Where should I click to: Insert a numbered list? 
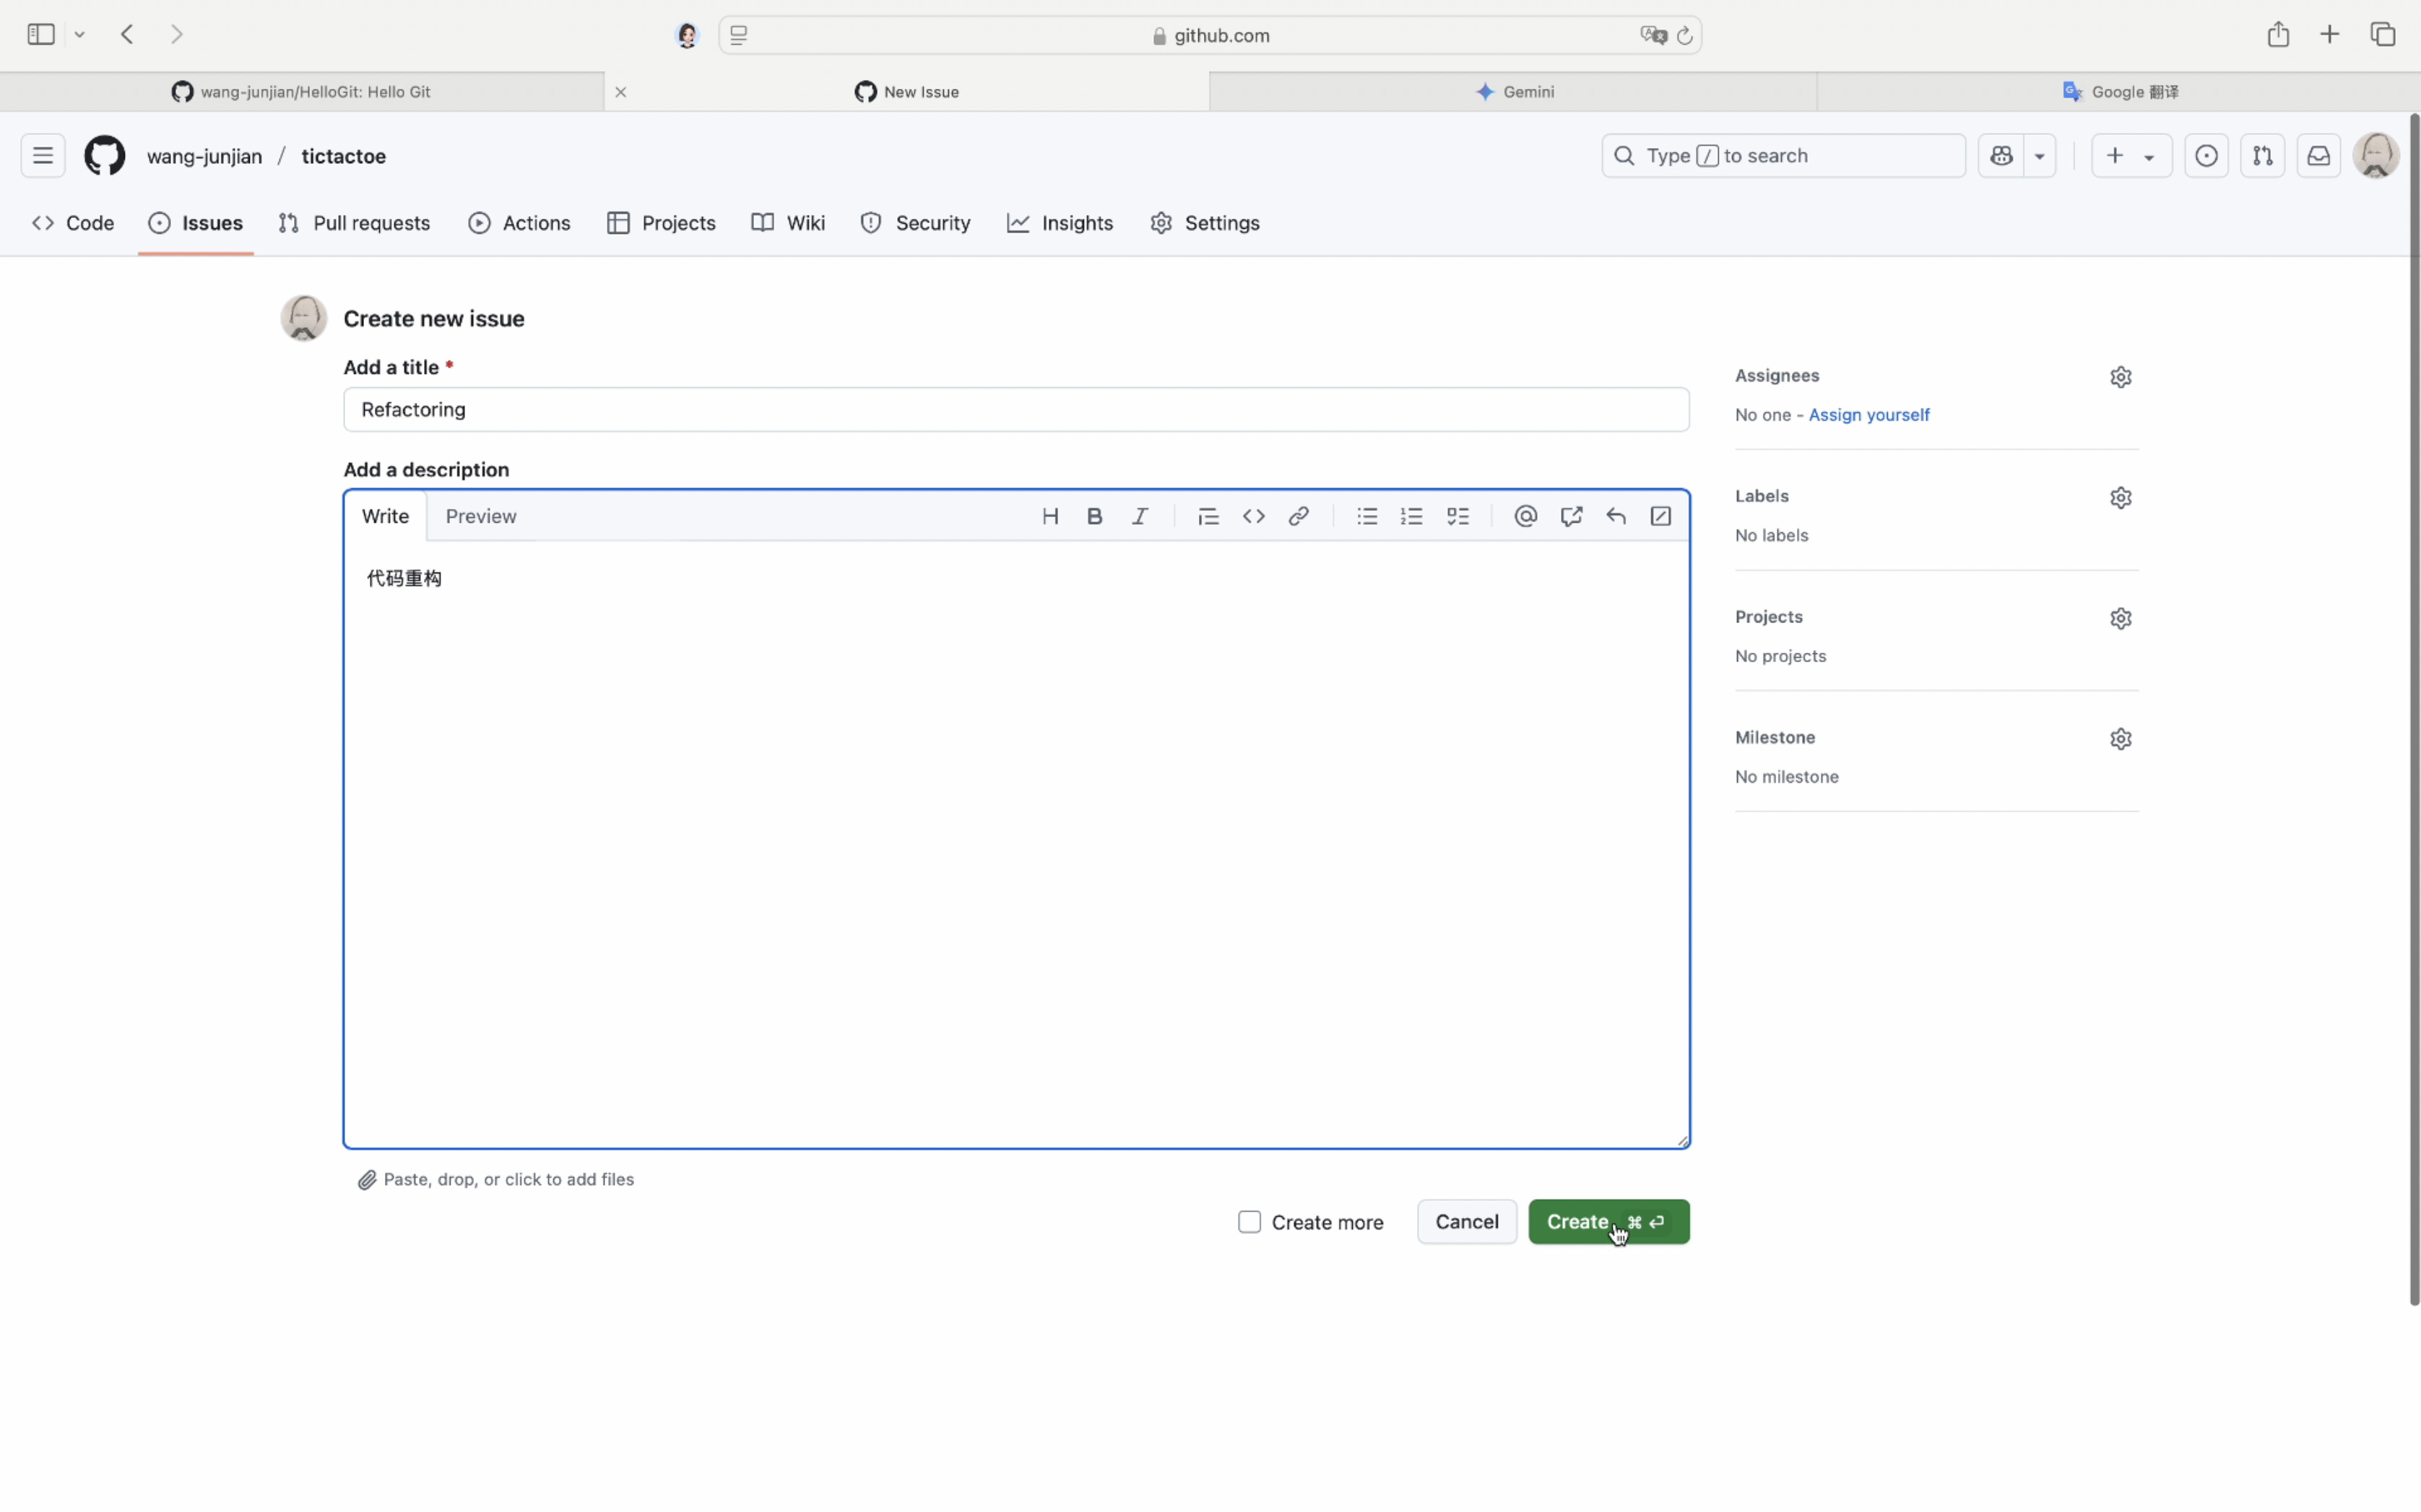[x=1411, y=516]
